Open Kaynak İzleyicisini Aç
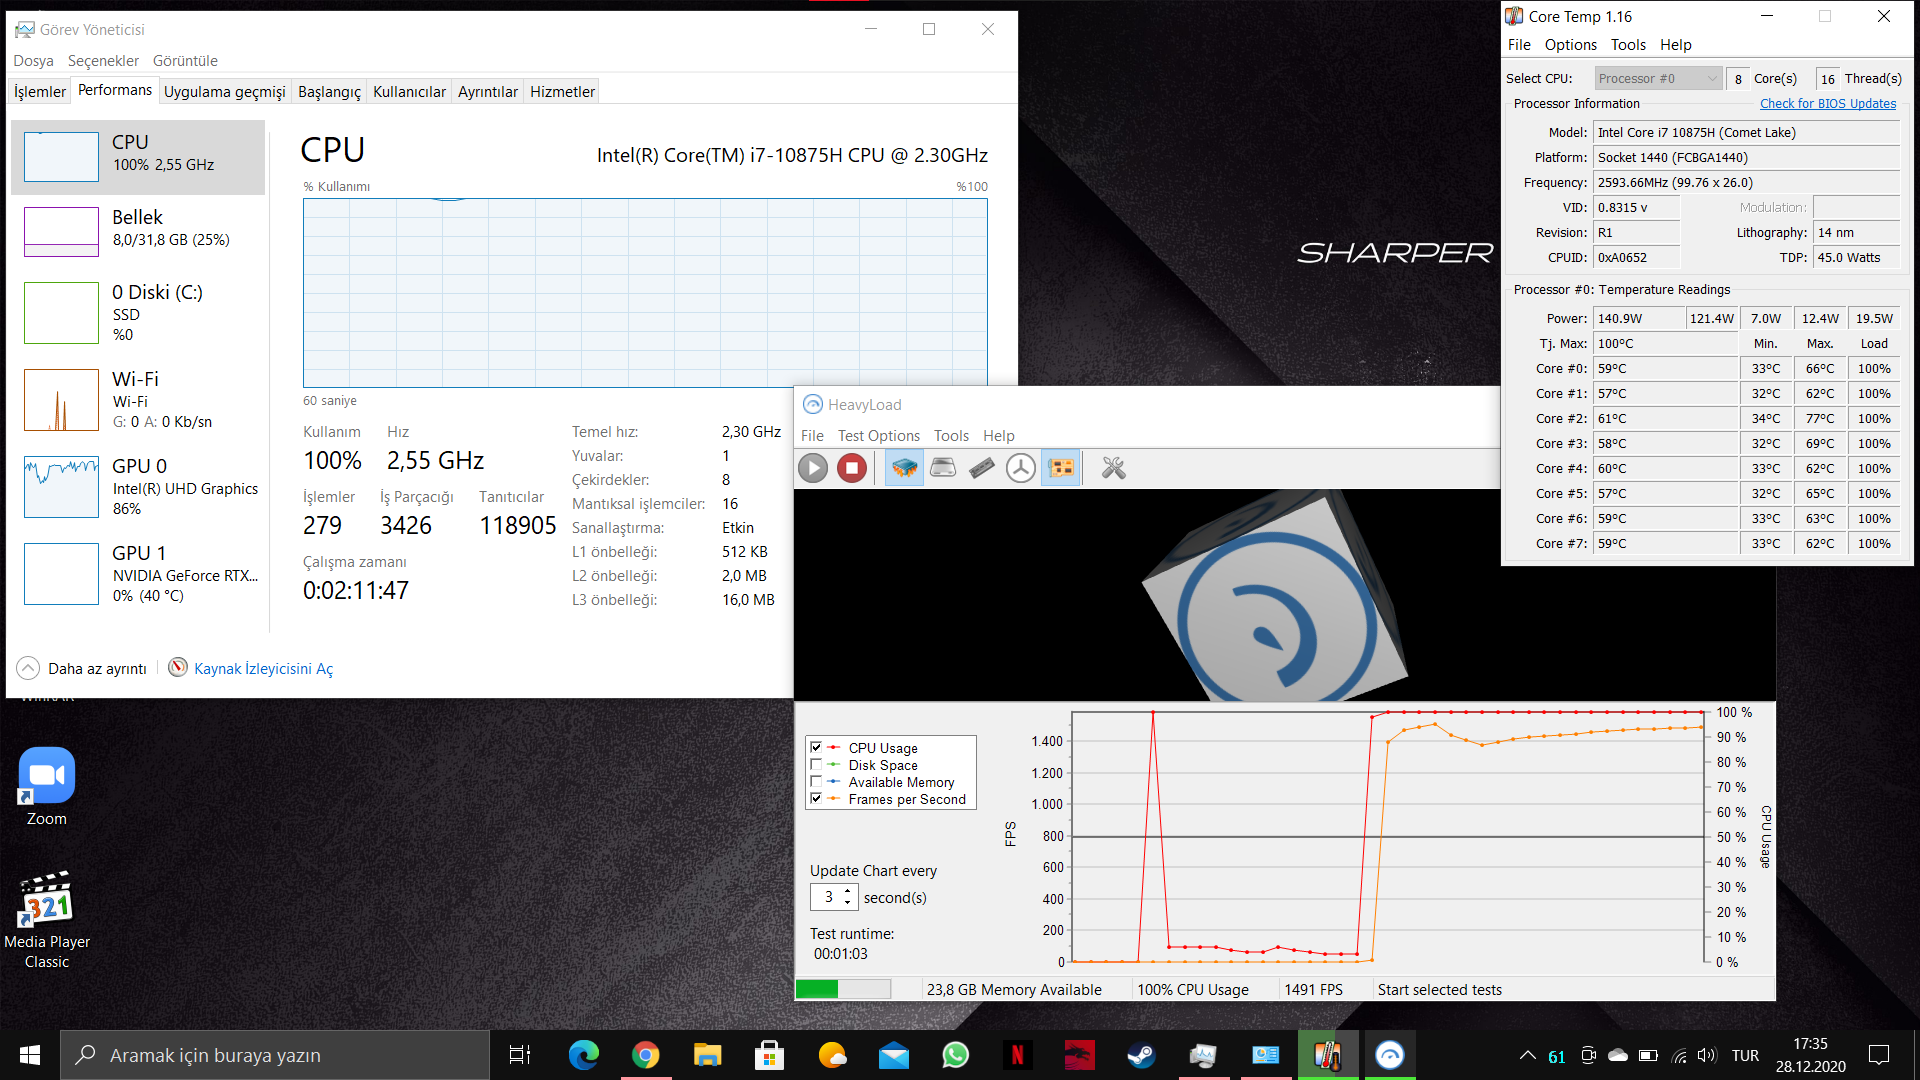The height and width of the screenshot is (1080, 1920). point(263,668)
